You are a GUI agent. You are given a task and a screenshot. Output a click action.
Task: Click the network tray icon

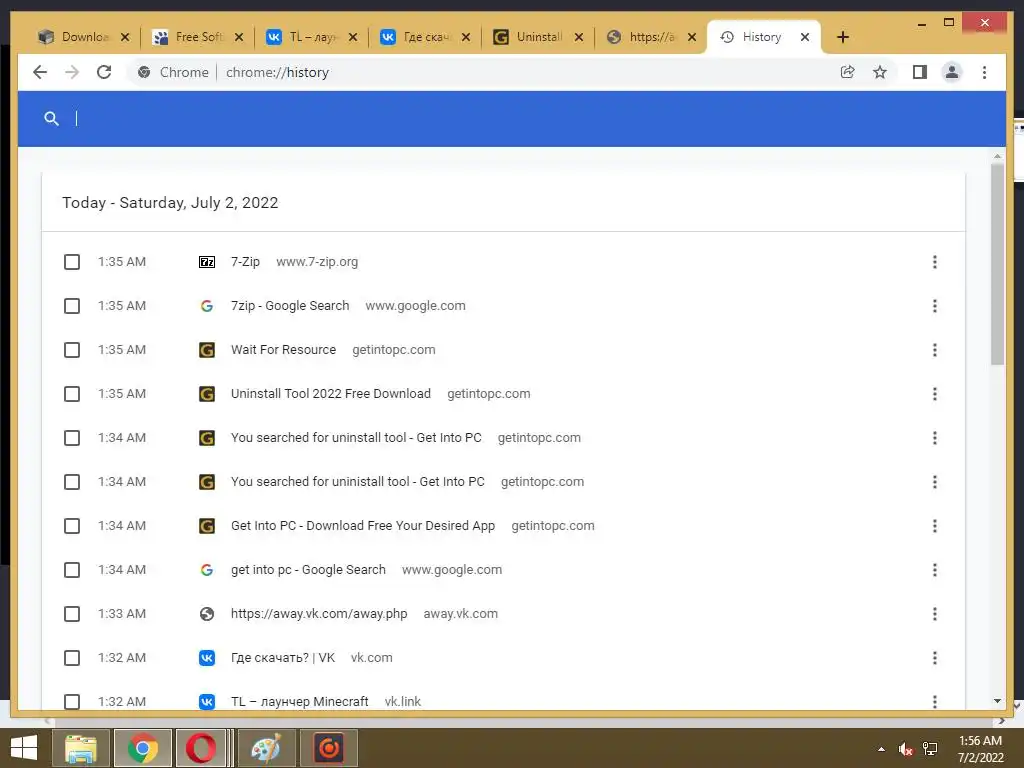pyautogui.click(x=930, y=749)
